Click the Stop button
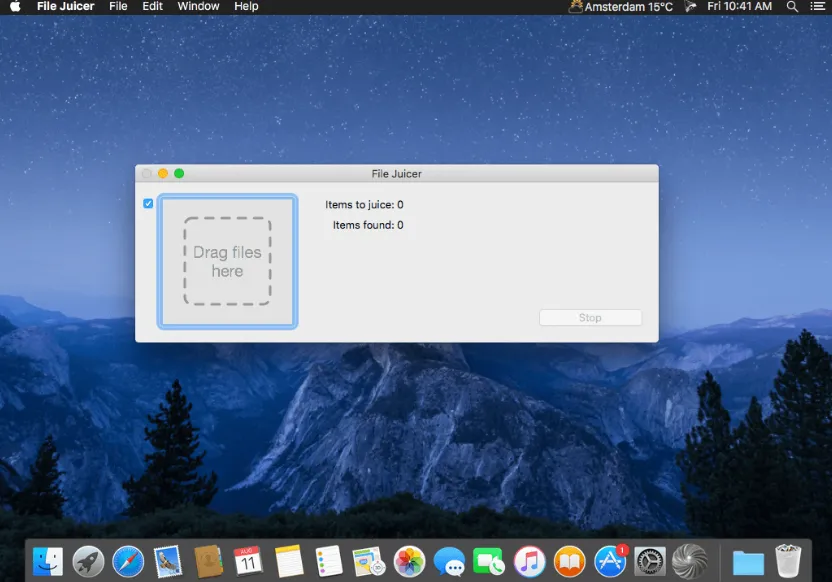 point(590,317)
